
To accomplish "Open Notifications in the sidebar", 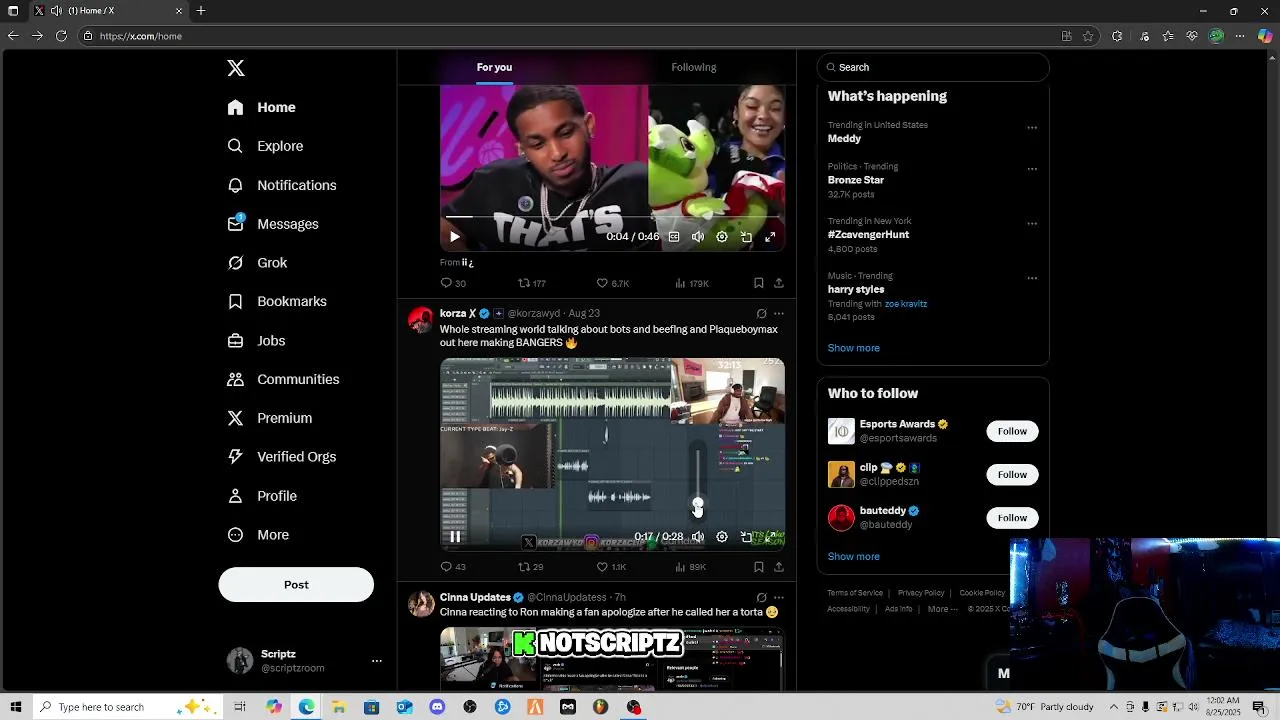I will (x=282, y=185).
